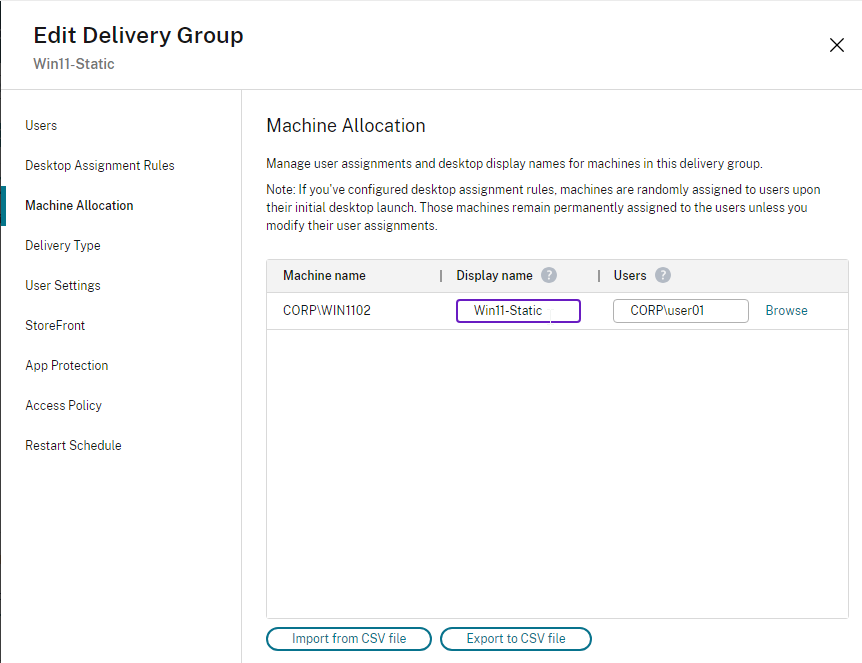Open User Settings section
The width and height of the screenshot is (862, 663).
(x=63, y=286)
